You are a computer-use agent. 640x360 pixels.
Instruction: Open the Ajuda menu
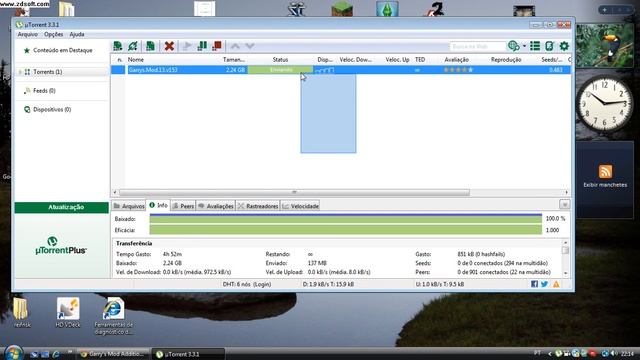(x=77, y=34)
